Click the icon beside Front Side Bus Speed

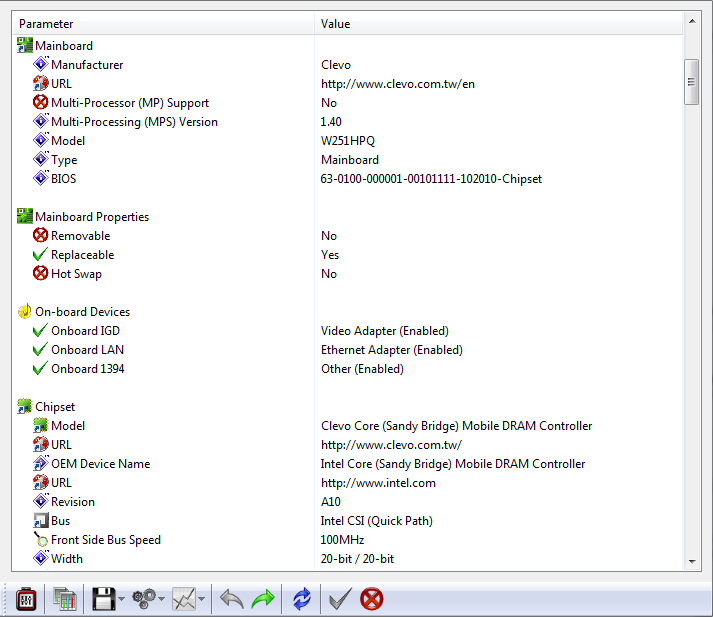point(40,539)
